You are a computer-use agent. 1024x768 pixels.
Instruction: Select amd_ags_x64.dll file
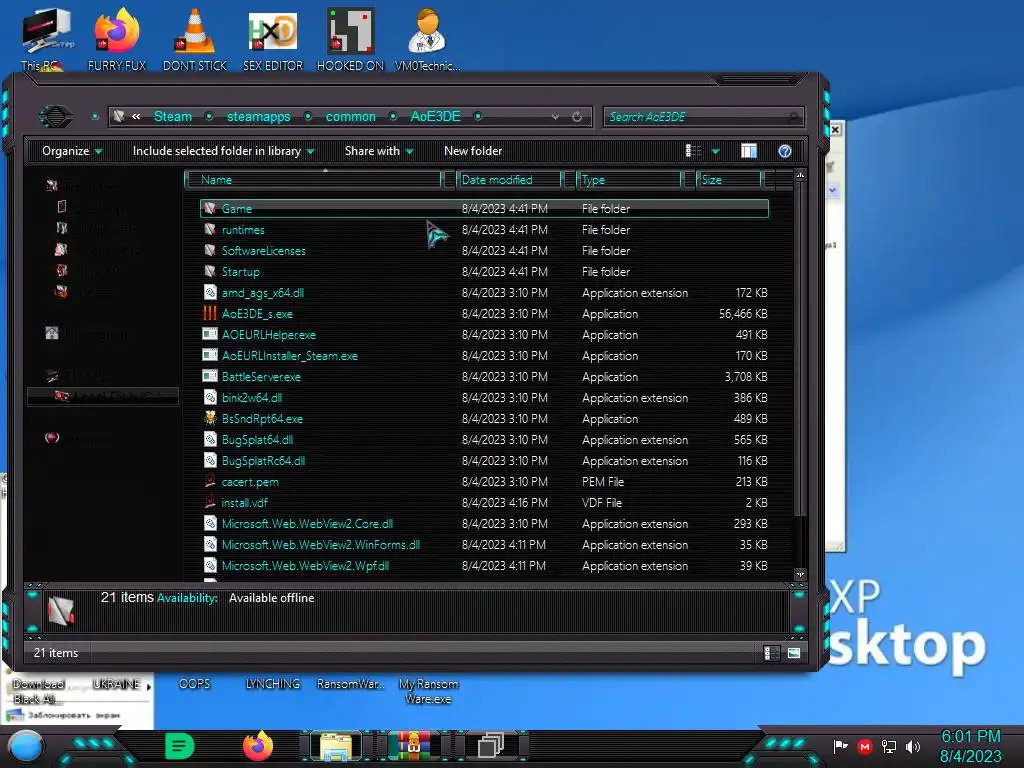tap(485, 293)
